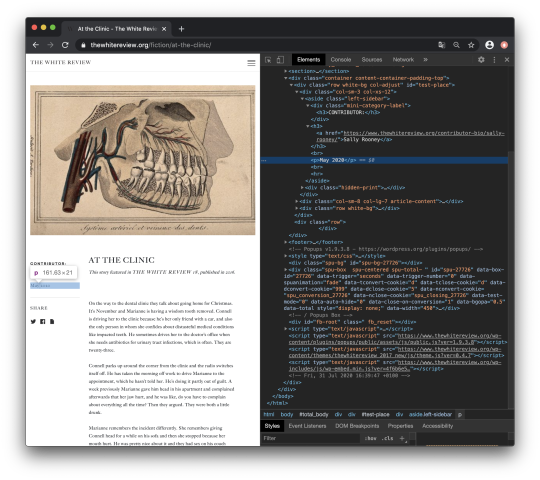Click the Styles filter input field
The height and width of the screenshot is (480, 540).
point(311,438)
